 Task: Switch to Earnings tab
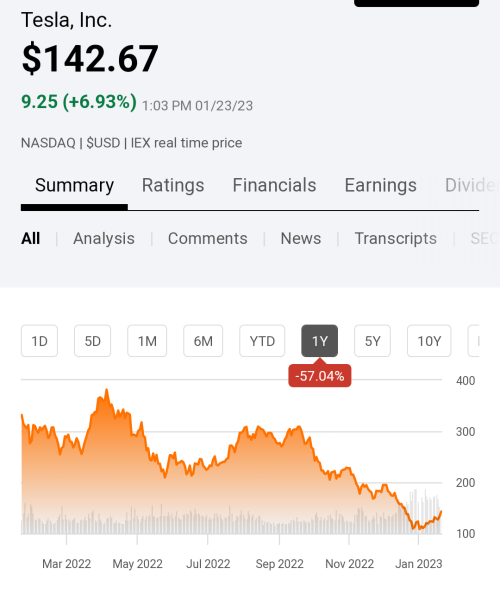coord(381,186)
